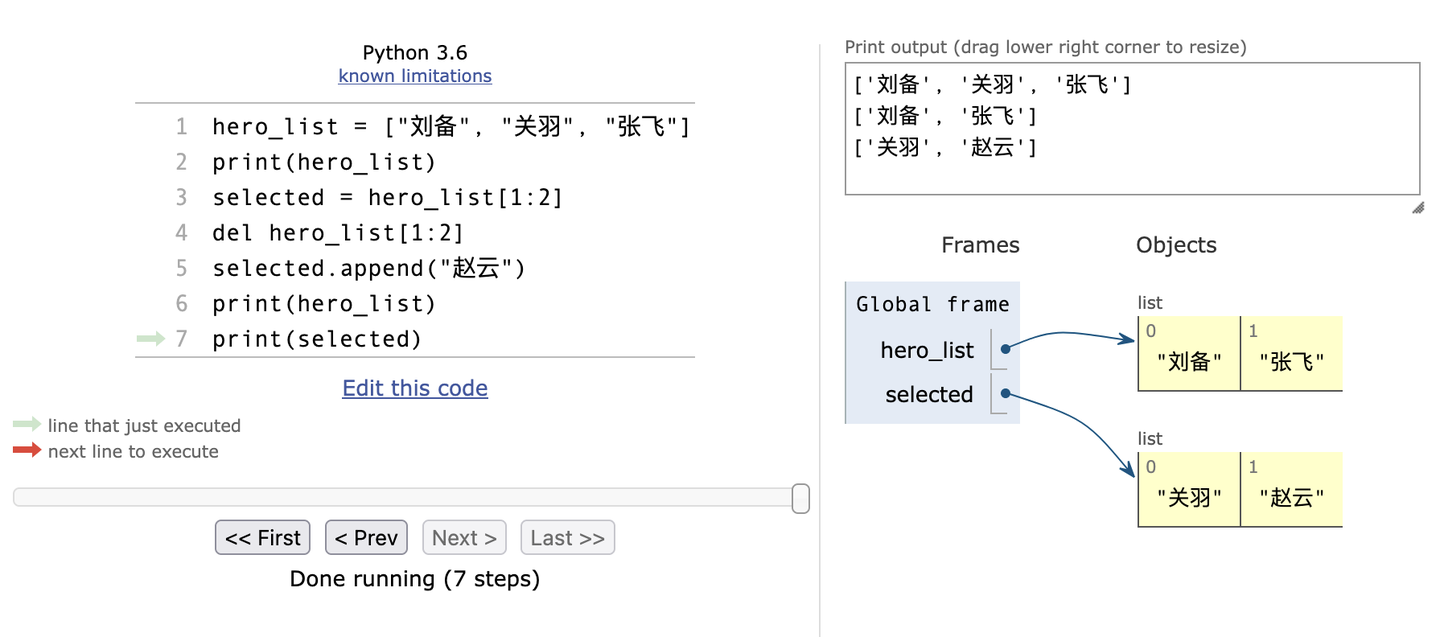This screenshot has width=1440, height=637.
Task: Step back with the < Prev button
Action: point(366,538)
